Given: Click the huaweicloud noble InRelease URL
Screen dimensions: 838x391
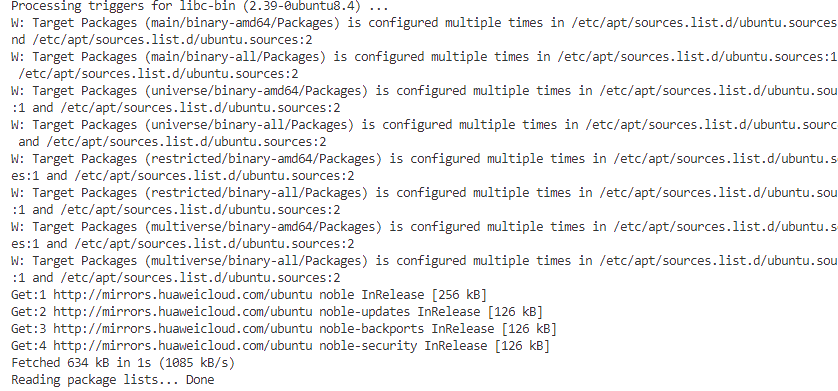Looking at the screenshot, I should click(182, 295).
